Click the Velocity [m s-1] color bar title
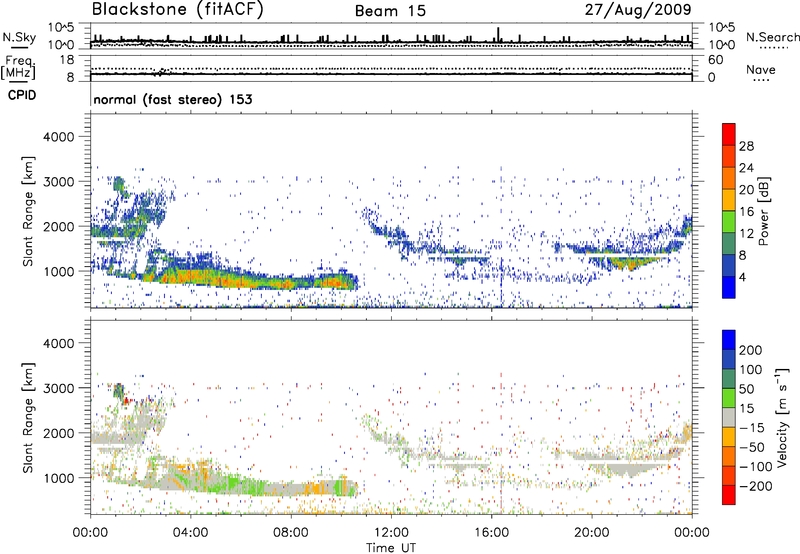 point(782,417)
